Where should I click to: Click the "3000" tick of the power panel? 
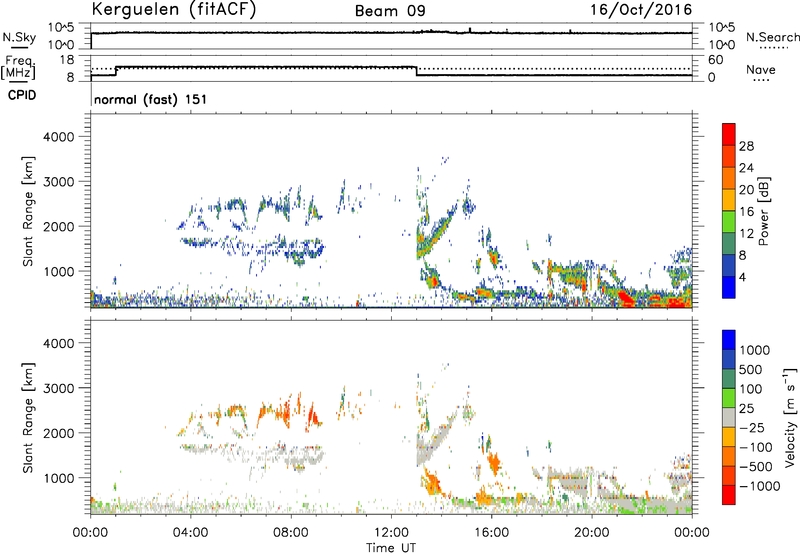[x=59, y=182]
